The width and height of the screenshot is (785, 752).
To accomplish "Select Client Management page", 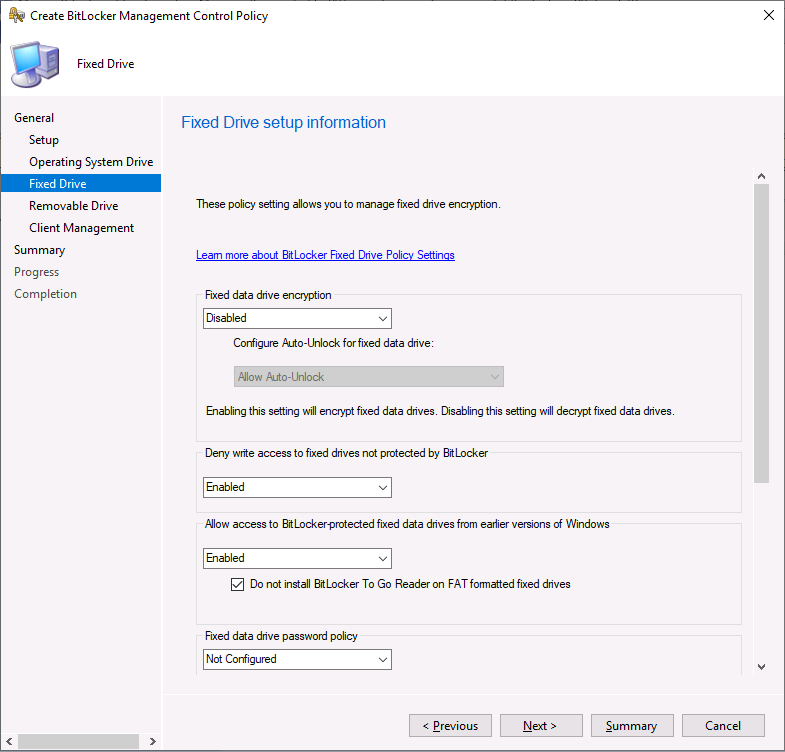I will [x=82, y=228].
